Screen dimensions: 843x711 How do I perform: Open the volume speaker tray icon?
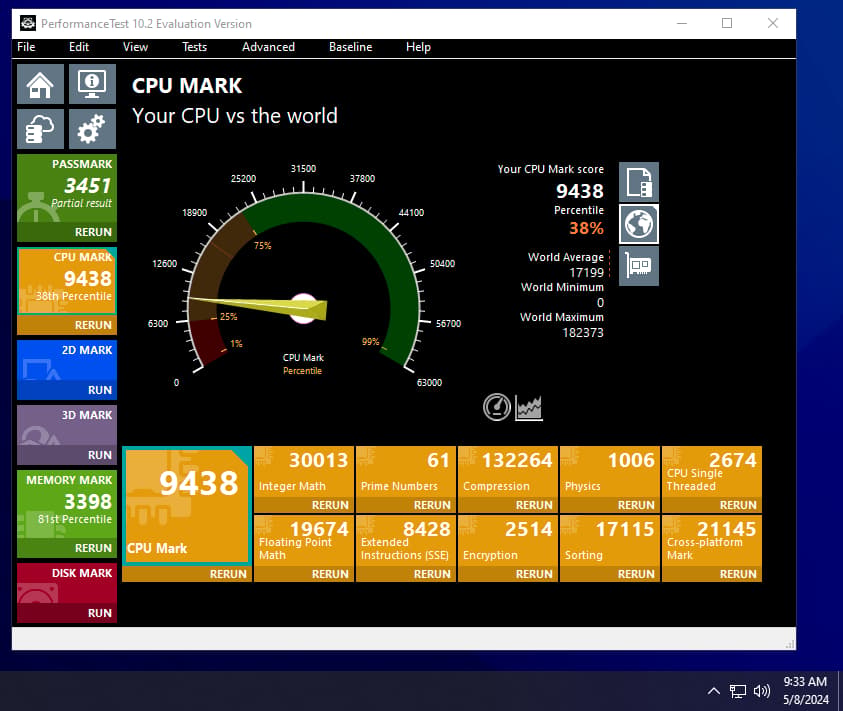point(762,691)
